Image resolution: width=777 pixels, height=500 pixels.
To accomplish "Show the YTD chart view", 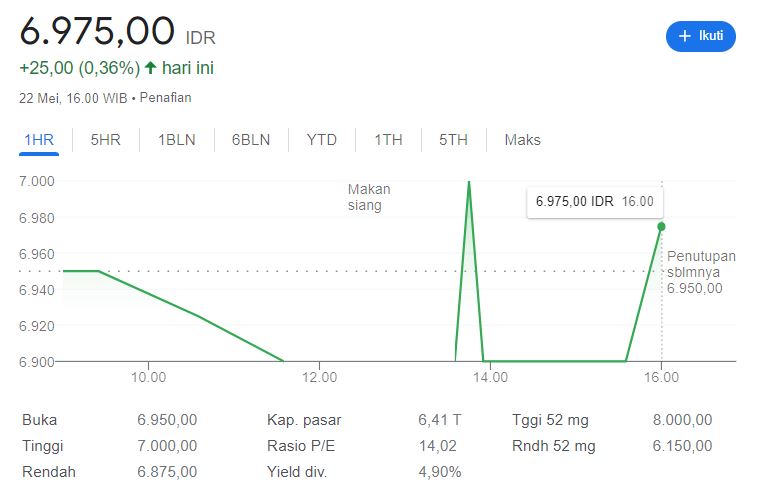I will click(322, 140).
